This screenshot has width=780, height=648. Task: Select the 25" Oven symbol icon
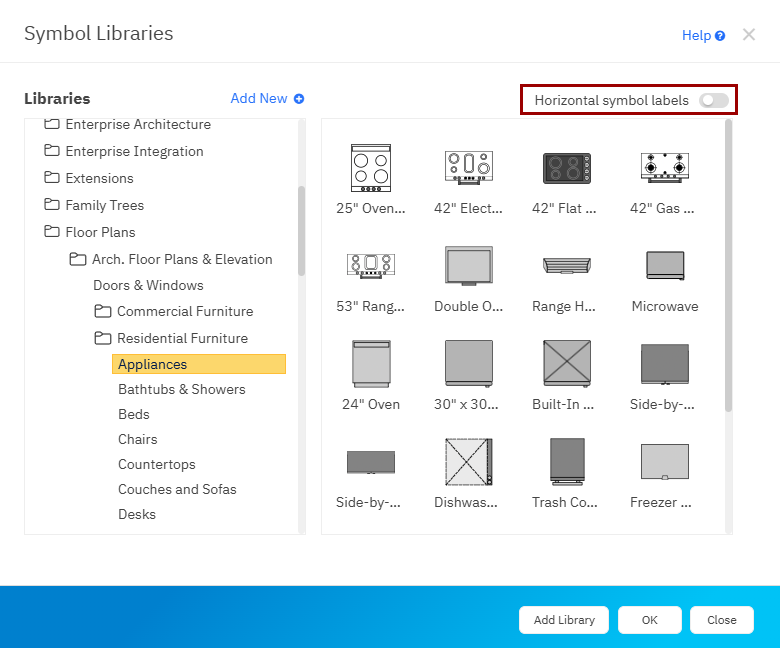(370, 167)
